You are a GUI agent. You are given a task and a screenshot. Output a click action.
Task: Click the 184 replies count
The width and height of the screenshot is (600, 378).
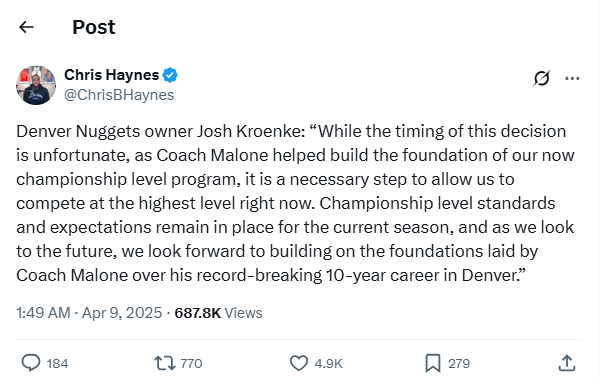click(57, 363)
